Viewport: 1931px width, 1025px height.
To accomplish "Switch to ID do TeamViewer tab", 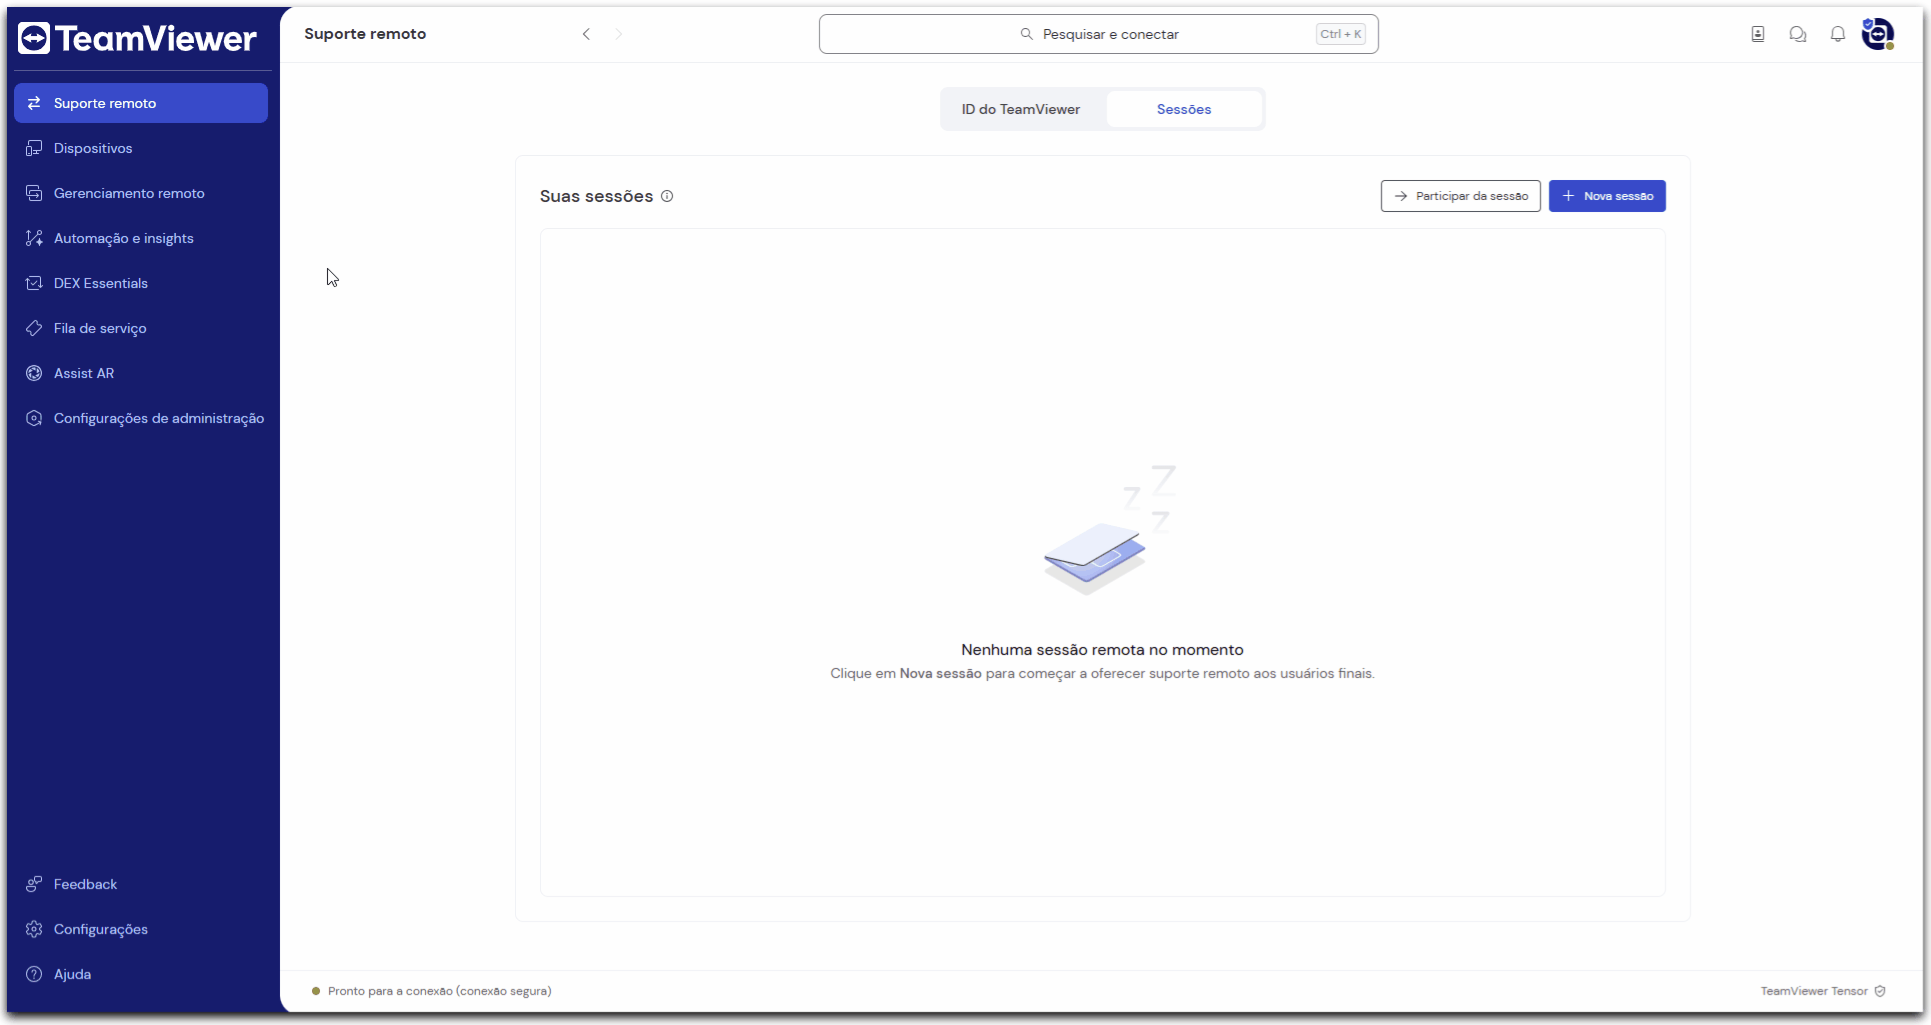I will point(1020,109).
